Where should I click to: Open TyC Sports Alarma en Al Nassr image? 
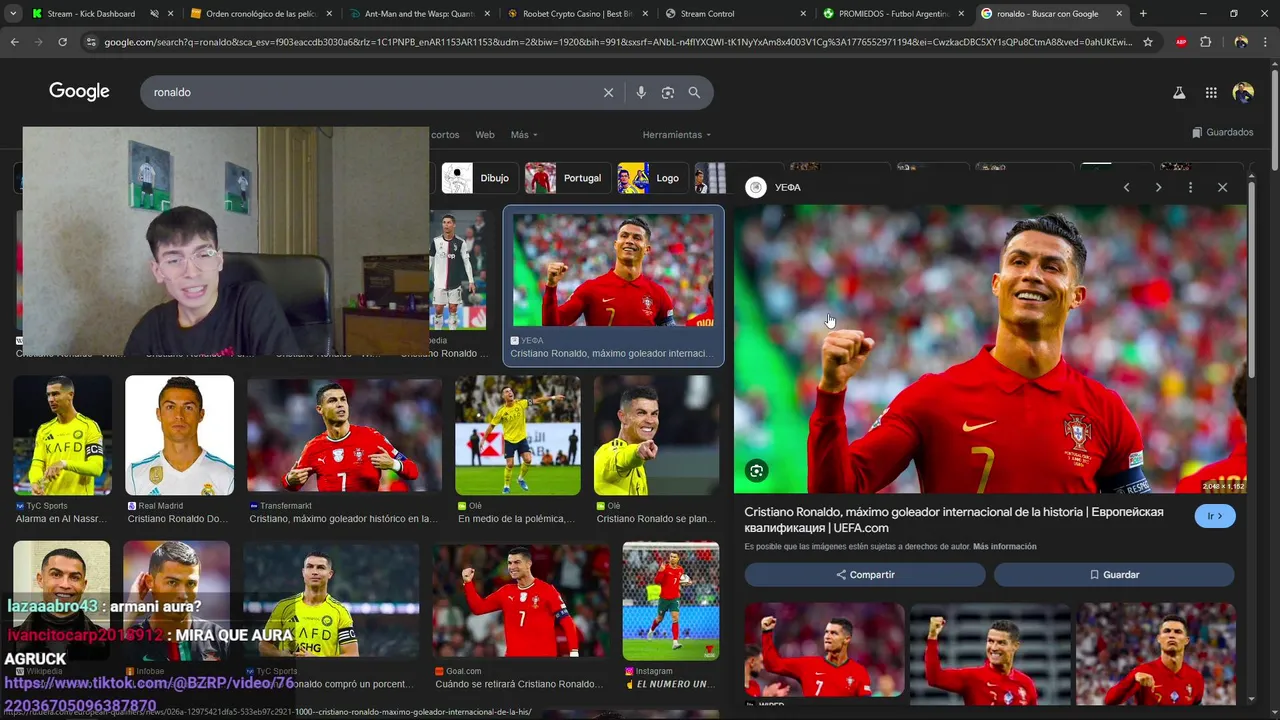pos(62,436)
